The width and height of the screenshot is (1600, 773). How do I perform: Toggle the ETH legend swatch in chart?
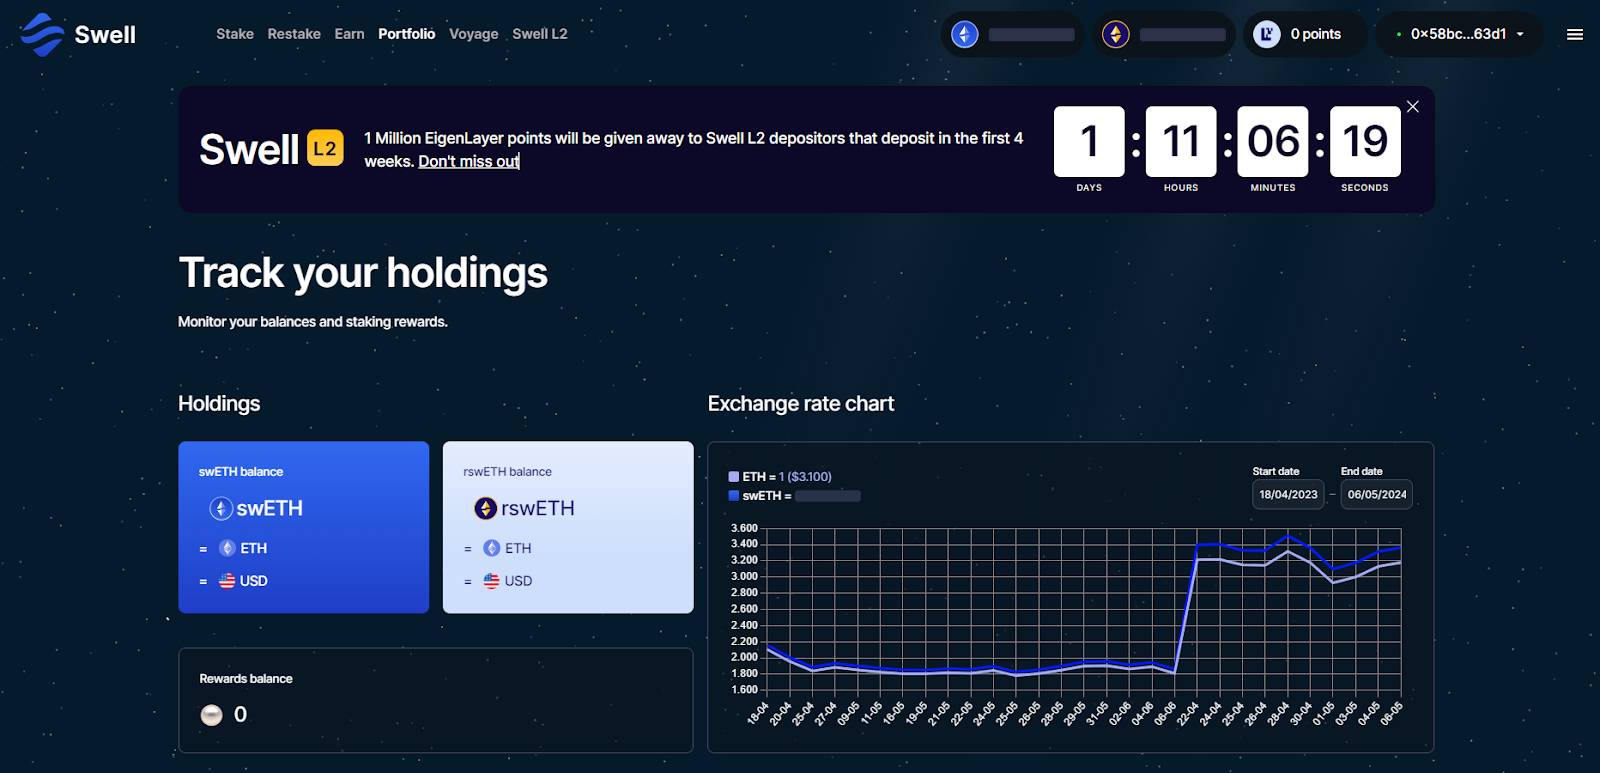pos(734,477)
